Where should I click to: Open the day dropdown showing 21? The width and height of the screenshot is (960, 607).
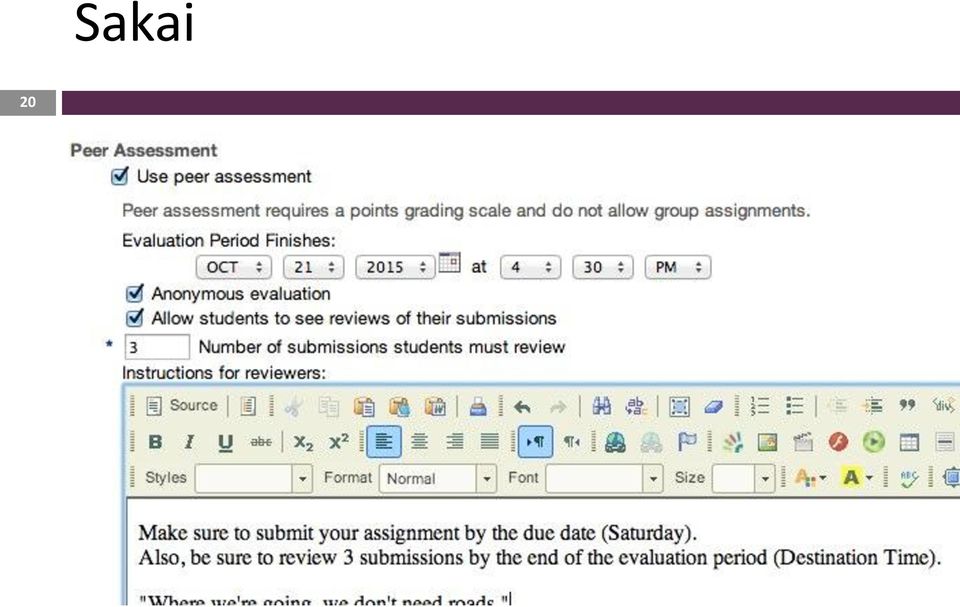(x=313, y=267)
